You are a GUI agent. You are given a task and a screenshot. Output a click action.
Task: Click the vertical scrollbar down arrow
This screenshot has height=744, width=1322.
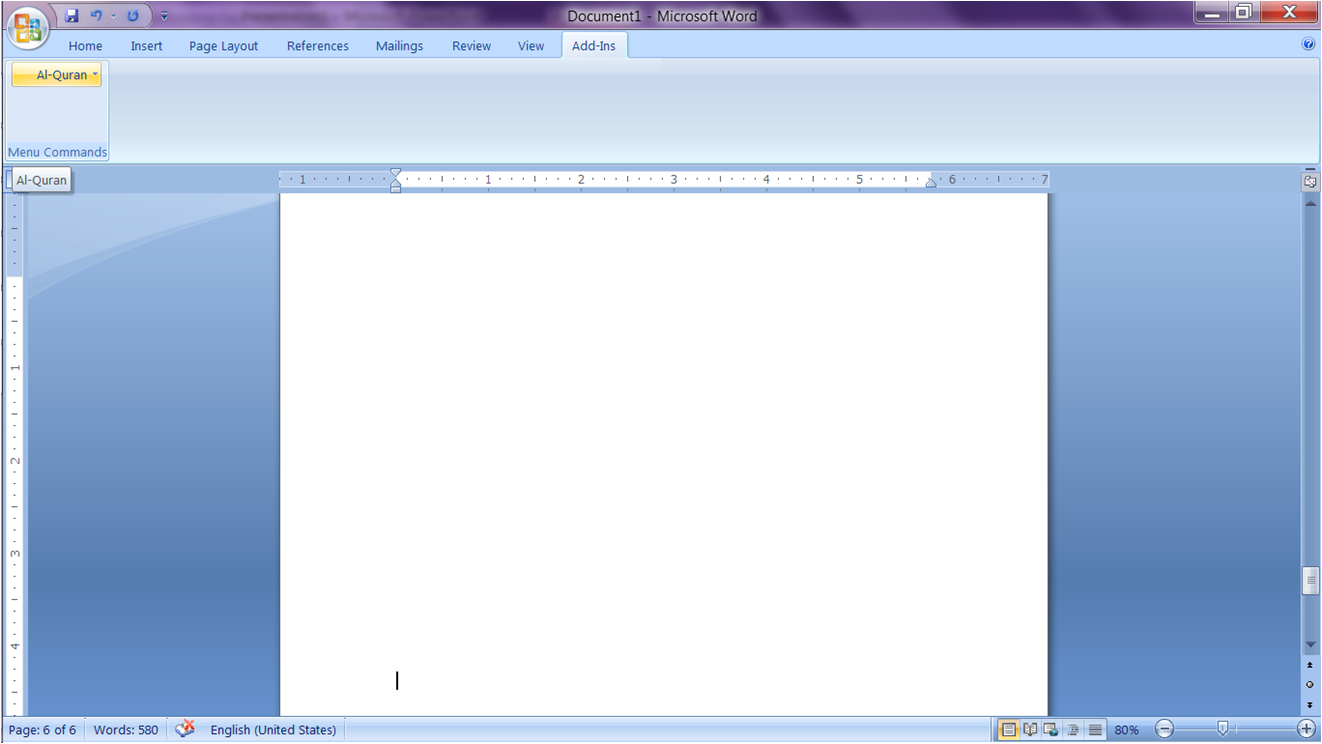click(x=1310, y=644)
